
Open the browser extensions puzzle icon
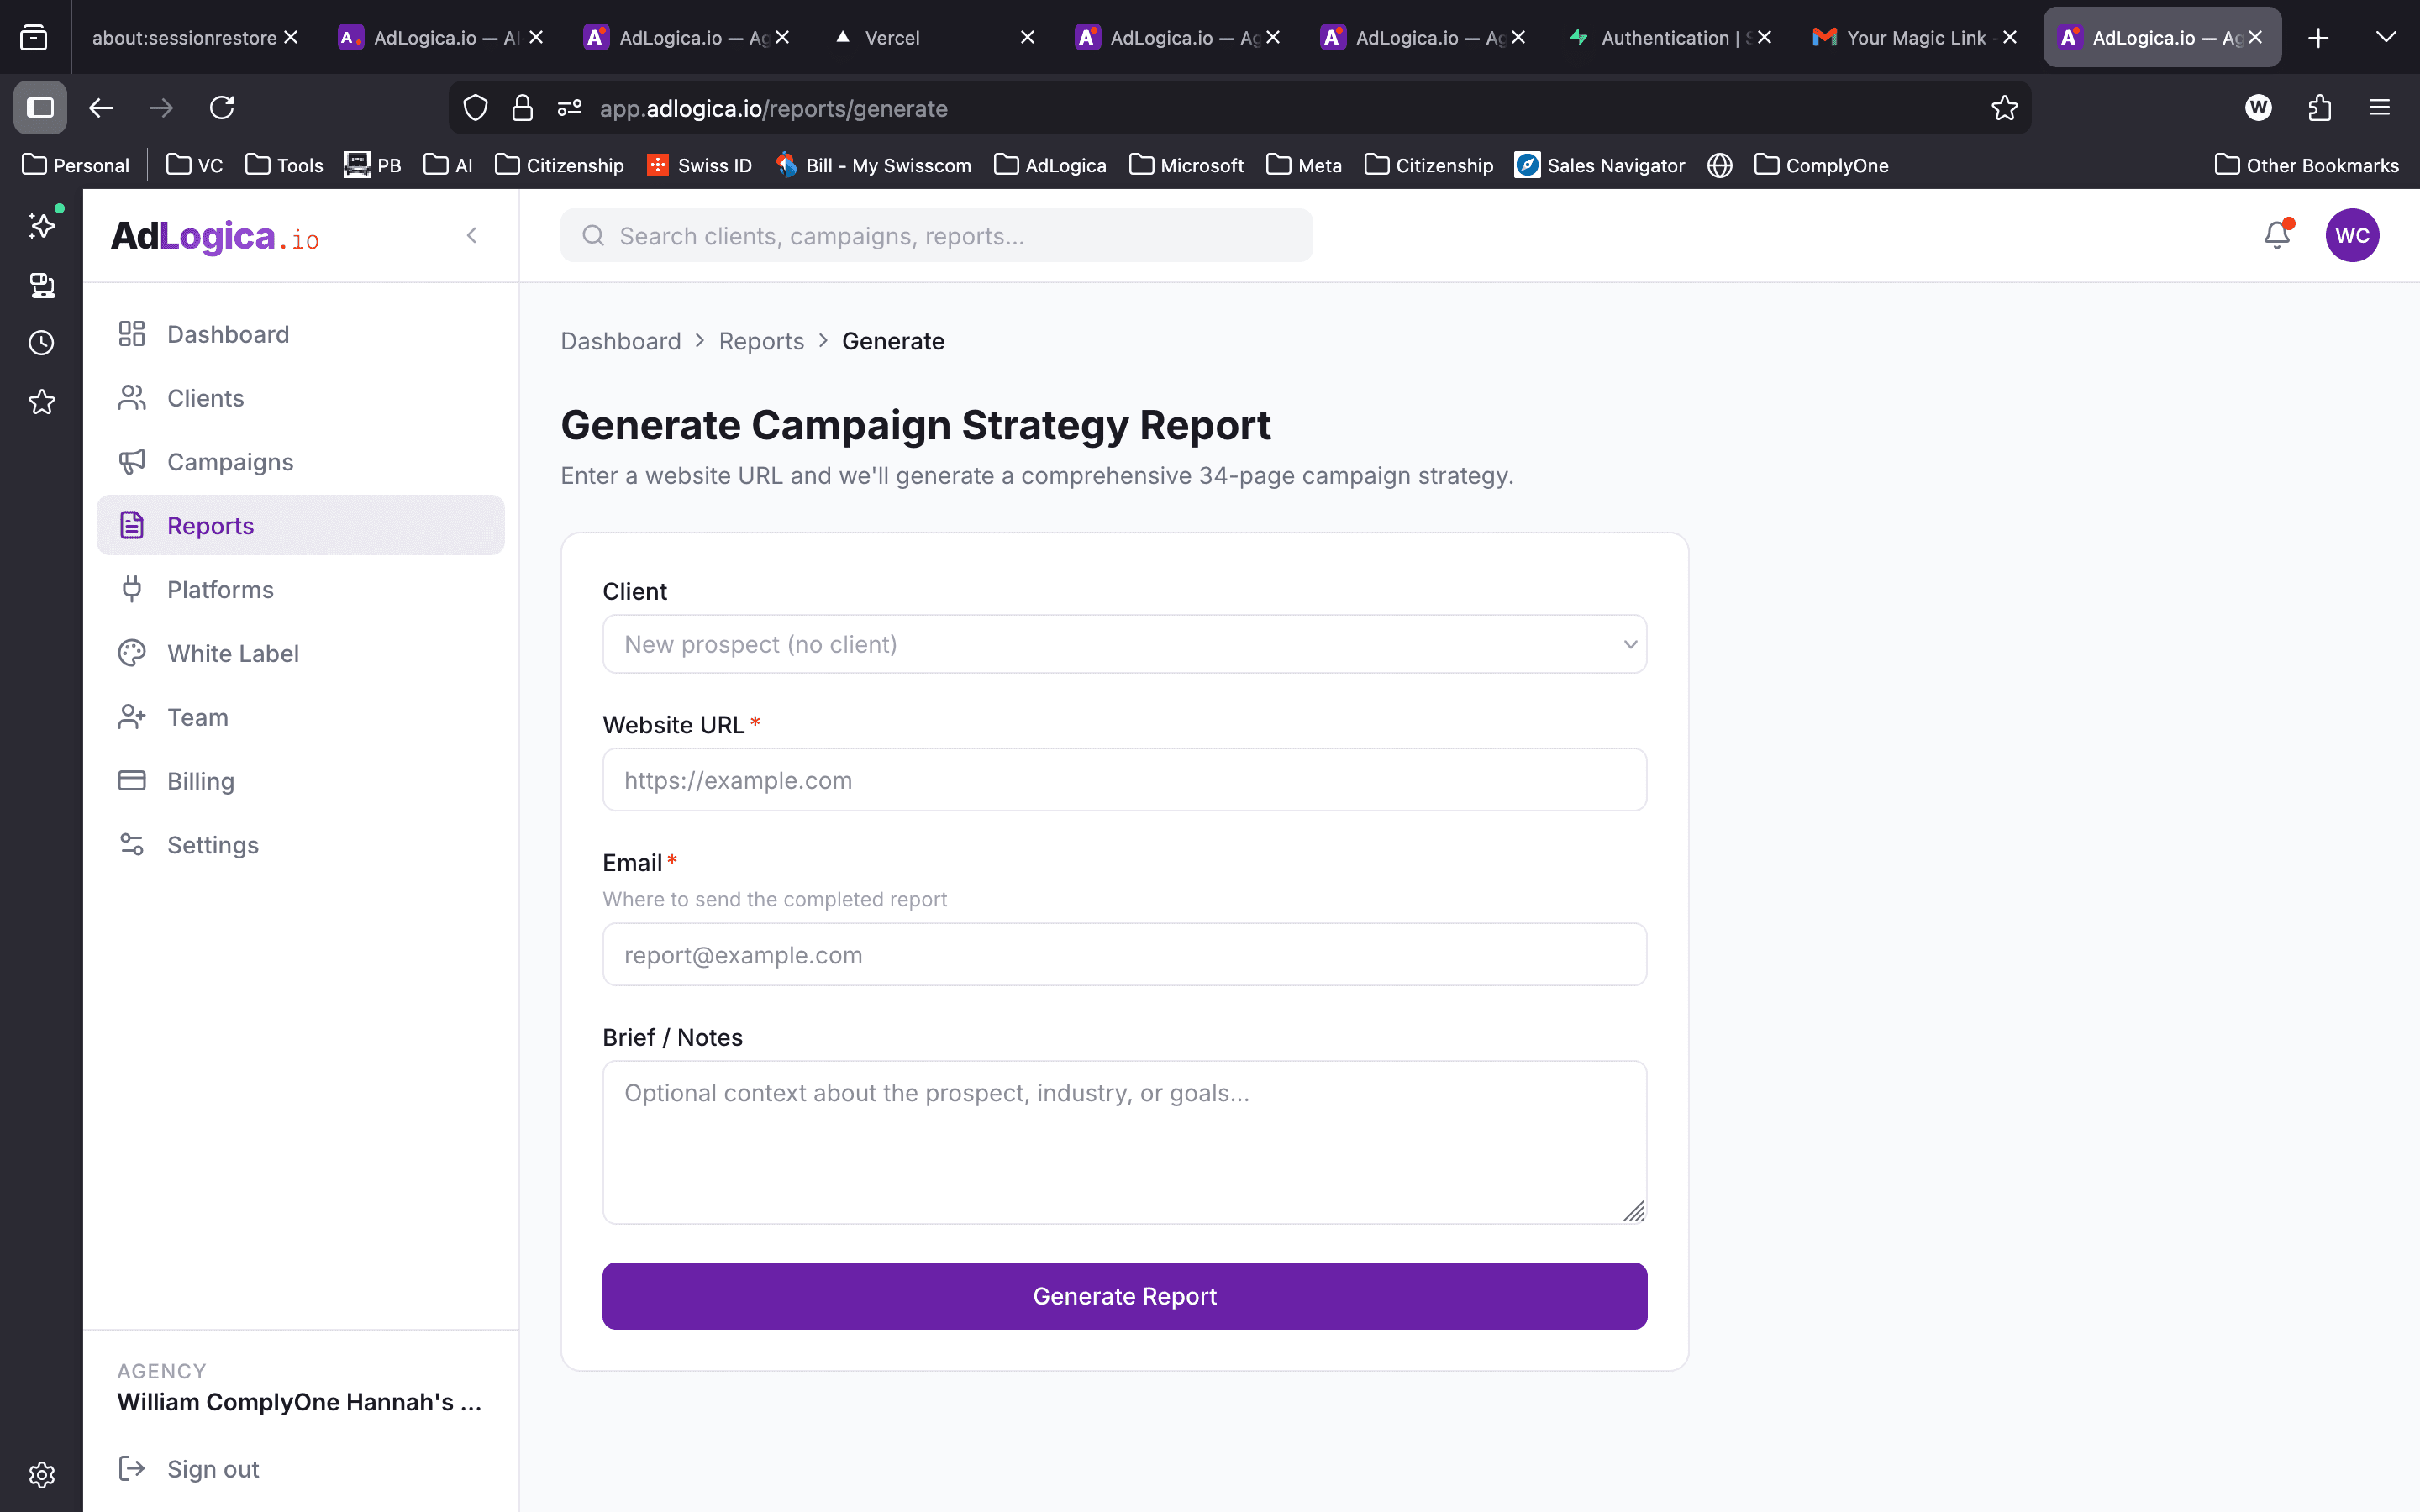[x=2319, y=107]
